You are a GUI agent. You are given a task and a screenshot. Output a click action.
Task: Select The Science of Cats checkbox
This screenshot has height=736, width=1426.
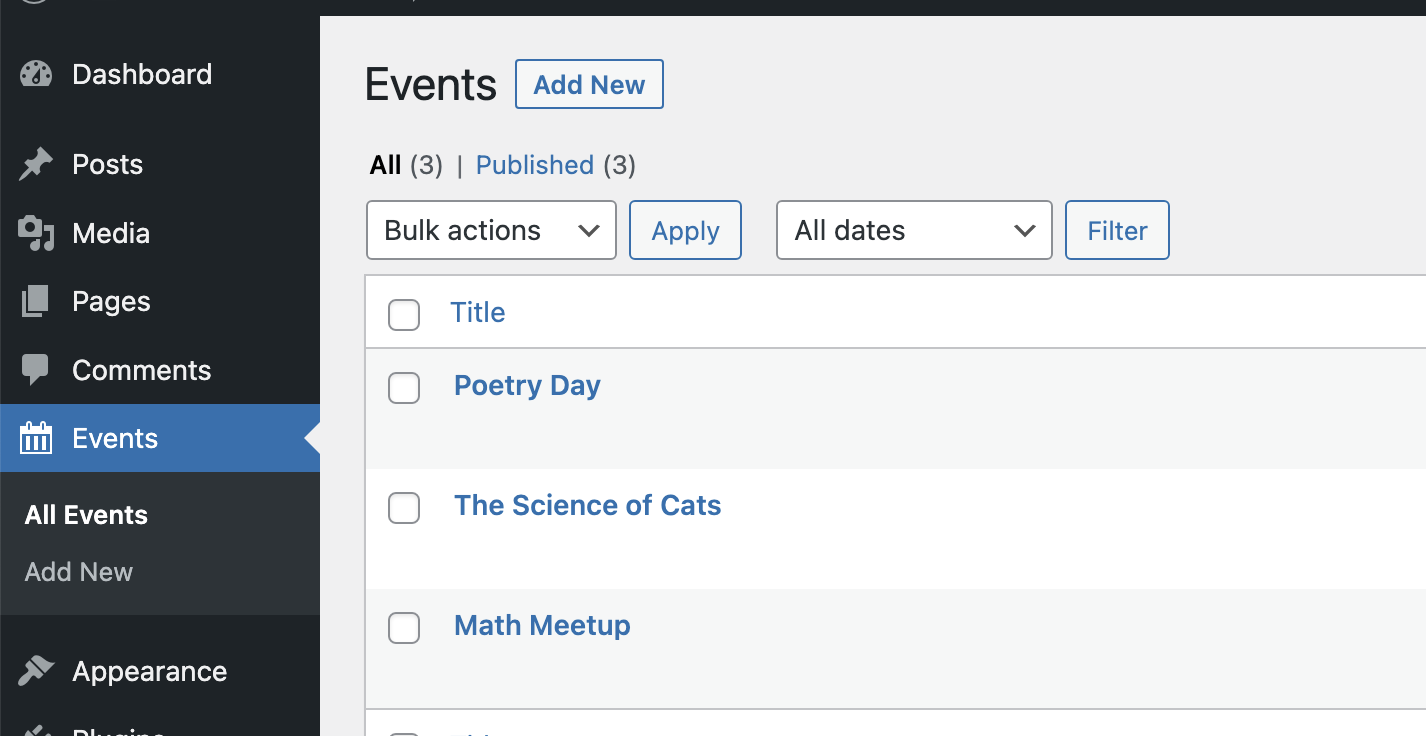coord(404,508)
